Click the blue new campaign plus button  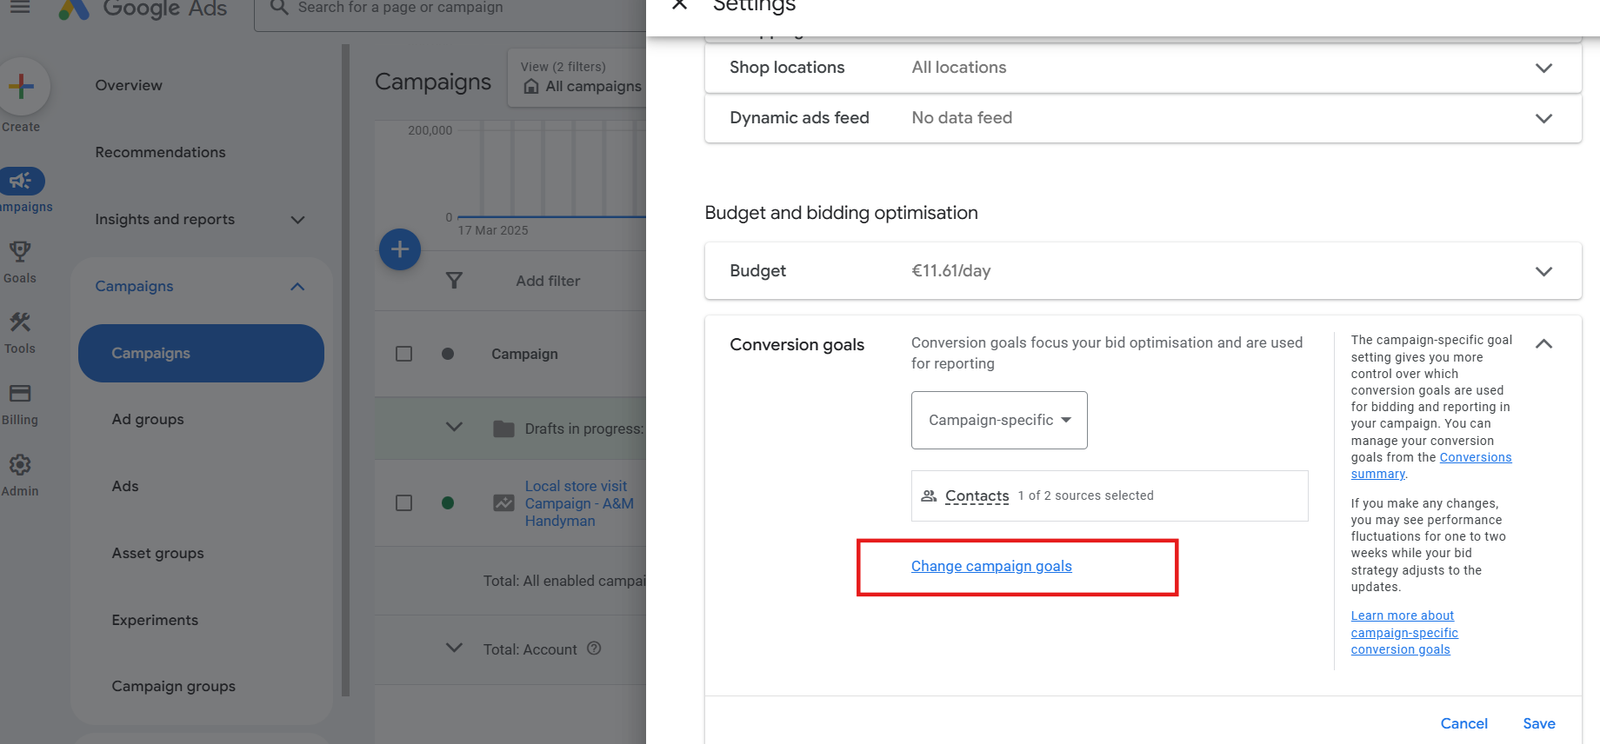tap(400, 249)
